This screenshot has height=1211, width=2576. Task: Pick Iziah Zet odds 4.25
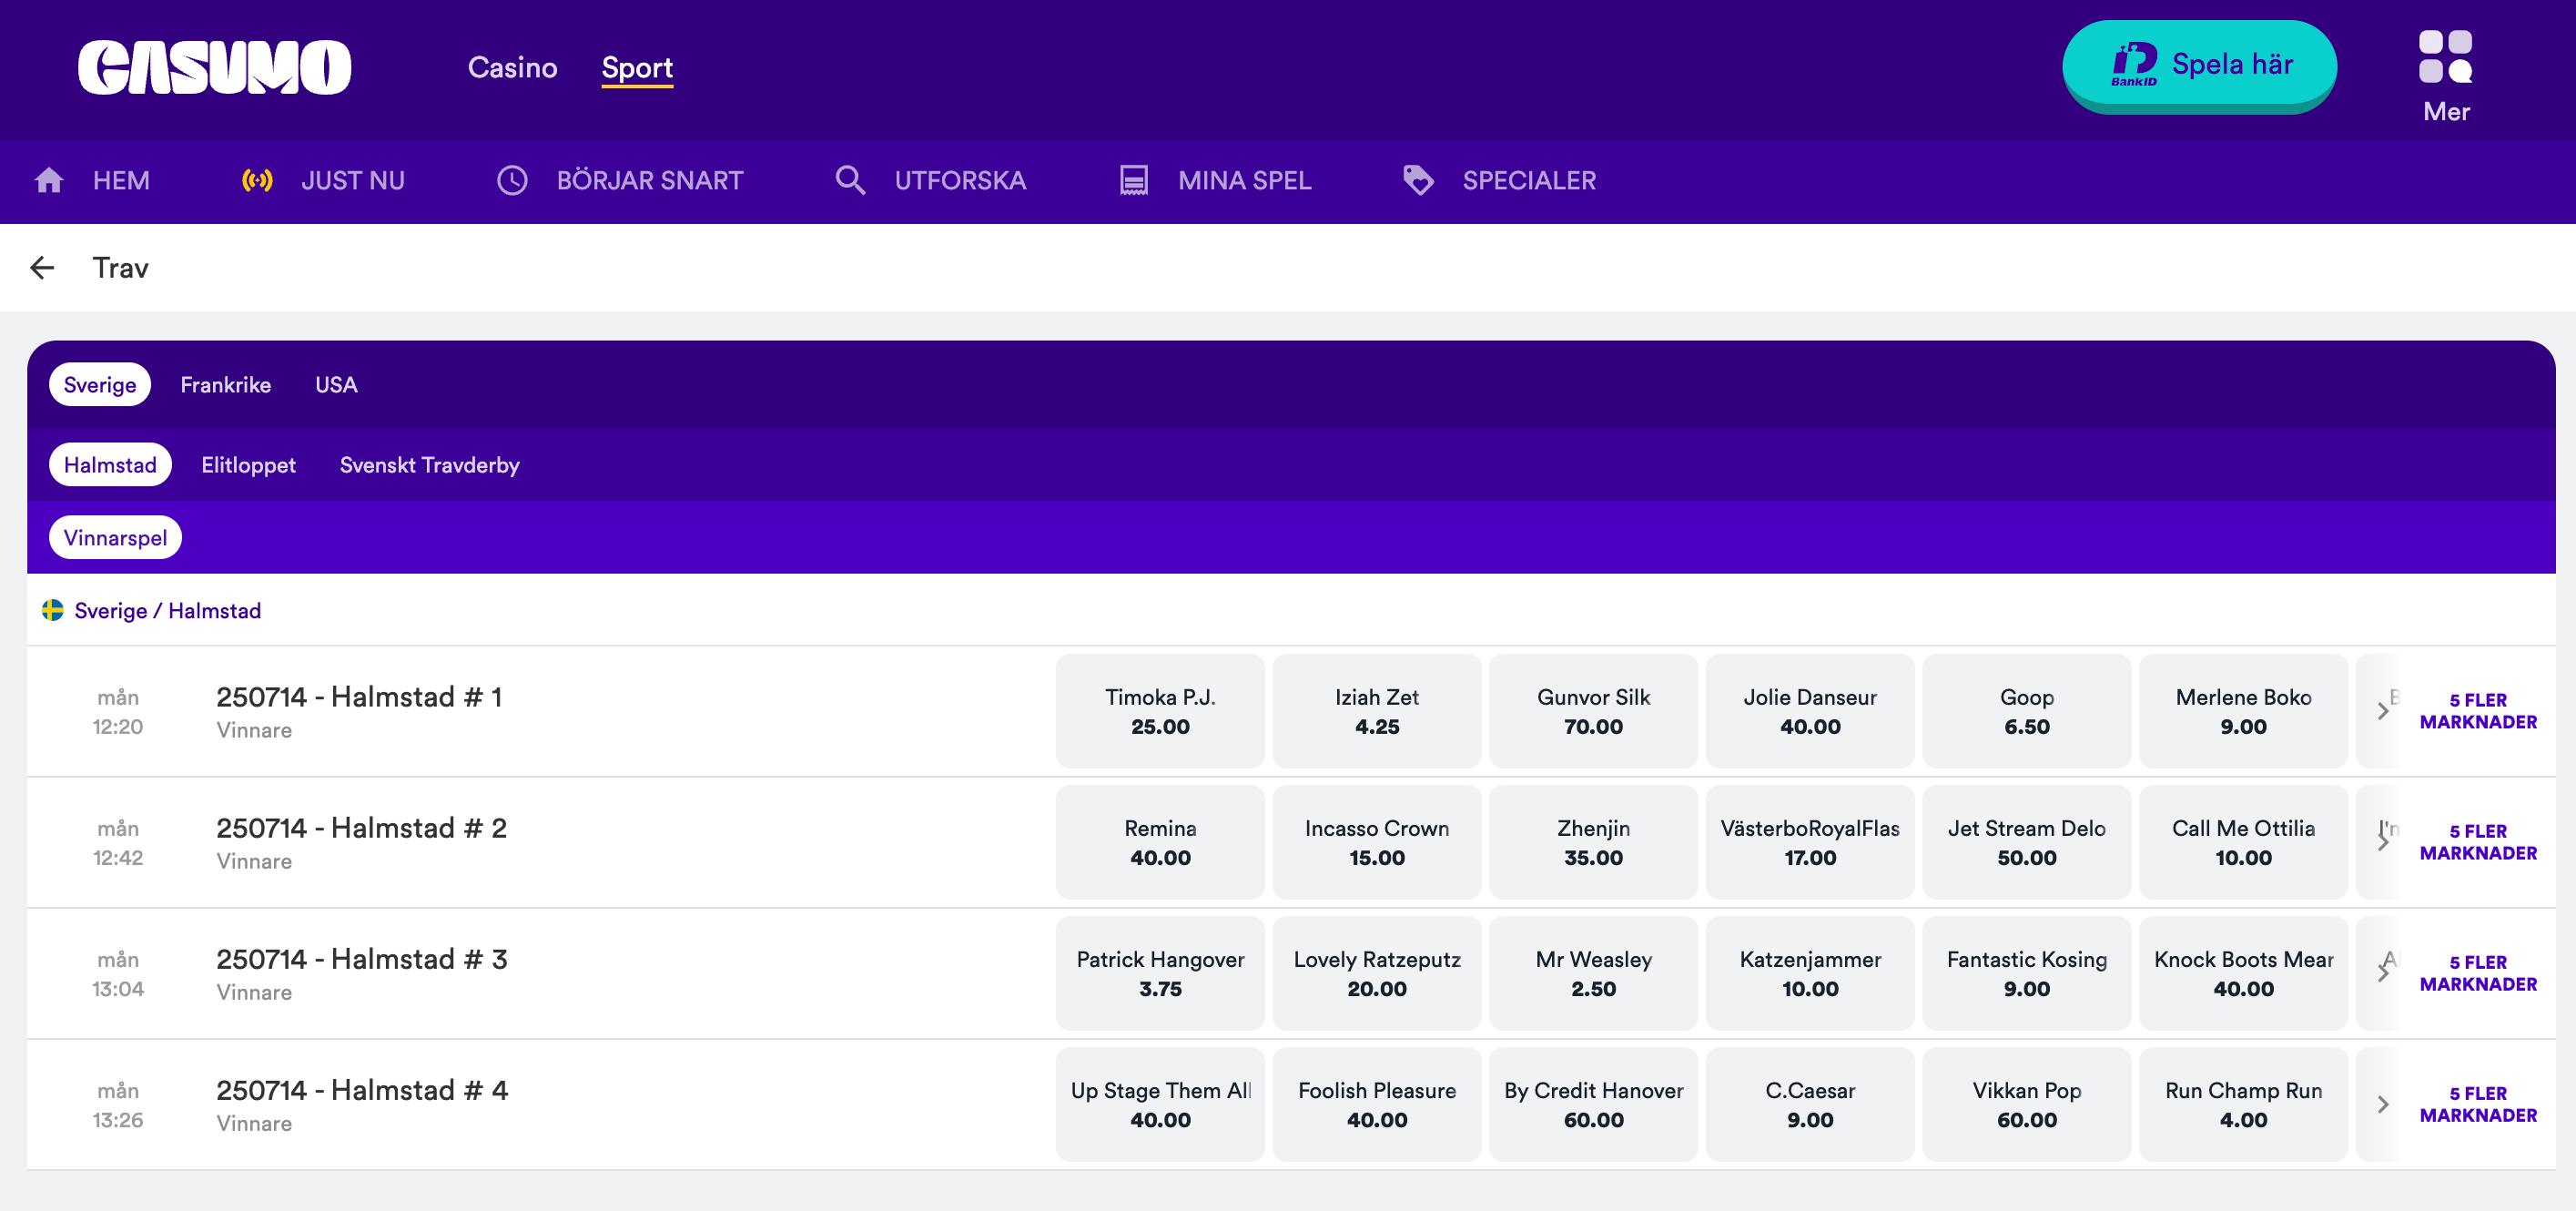click(x=1376, y=711)
